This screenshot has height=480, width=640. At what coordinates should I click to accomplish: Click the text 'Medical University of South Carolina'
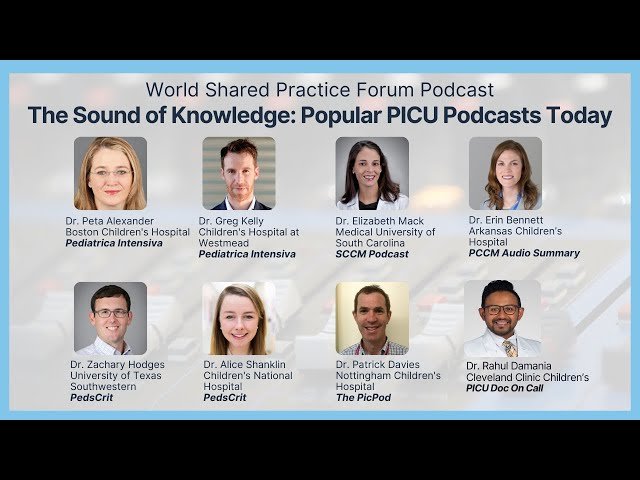point(385,237)
